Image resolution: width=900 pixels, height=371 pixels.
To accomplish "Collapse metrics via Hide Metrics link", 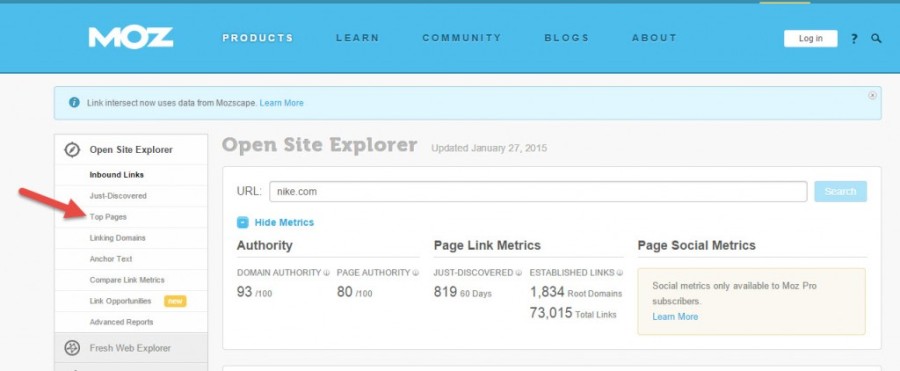I will (284, 222).
